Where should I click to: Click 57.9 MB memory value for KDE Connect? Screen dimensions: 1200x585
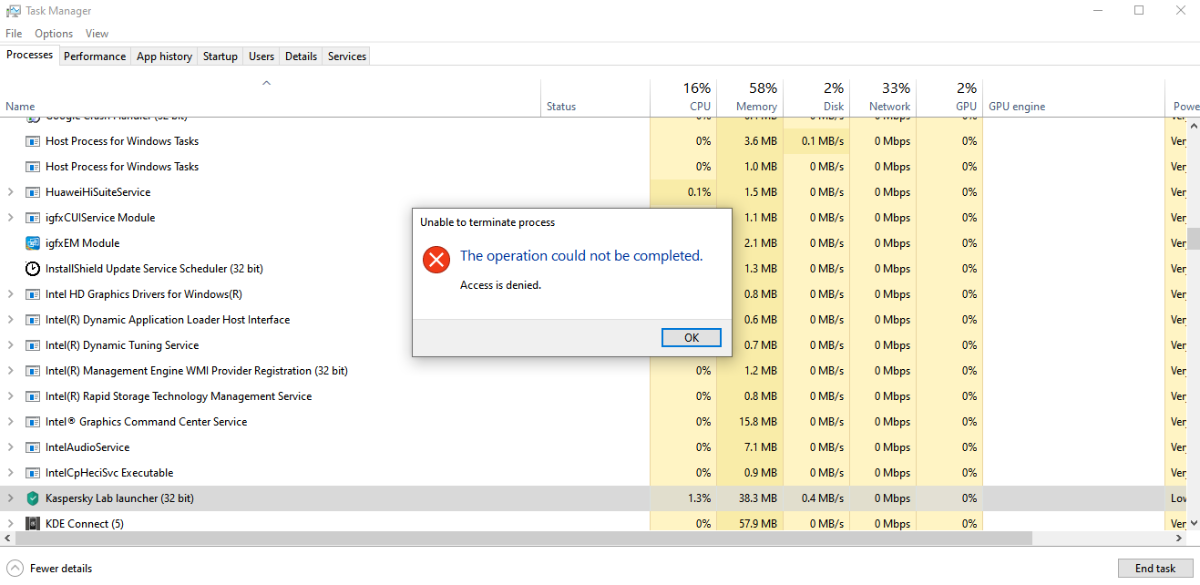click(757, 524)
